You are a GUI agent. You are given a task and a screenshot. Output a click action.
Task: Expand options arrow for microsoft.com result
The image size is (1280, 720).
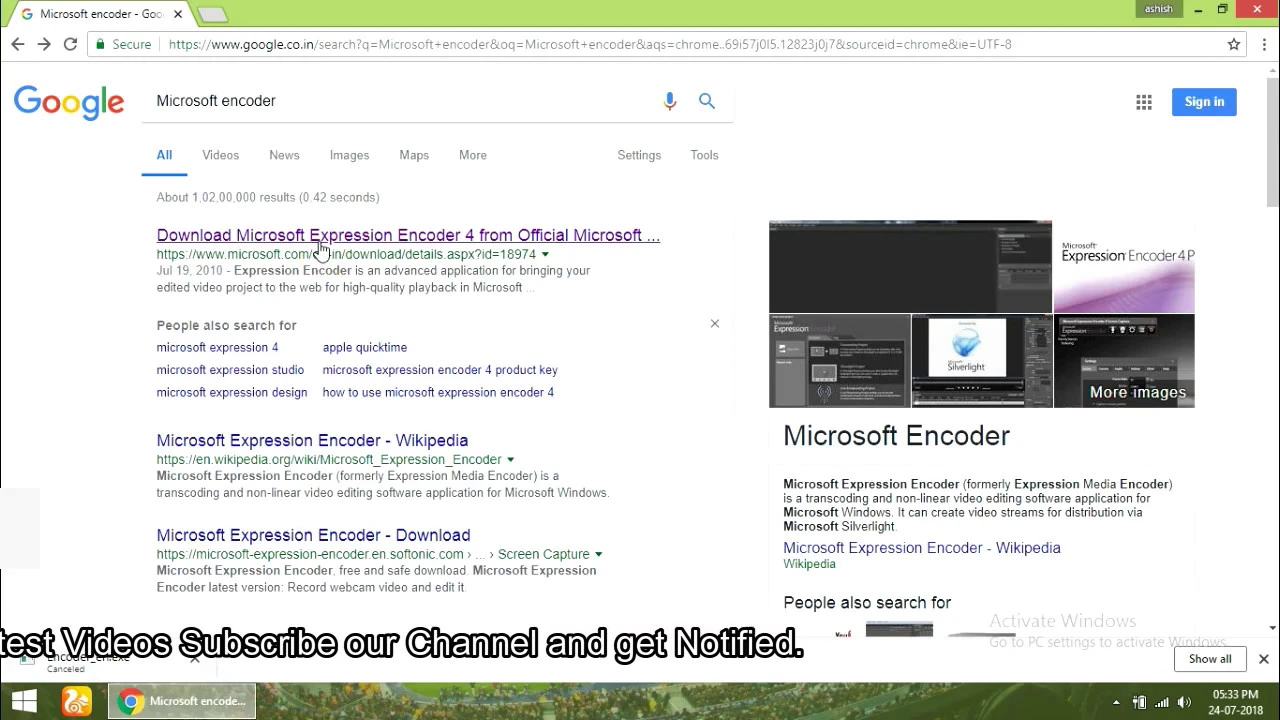point(545,254)
